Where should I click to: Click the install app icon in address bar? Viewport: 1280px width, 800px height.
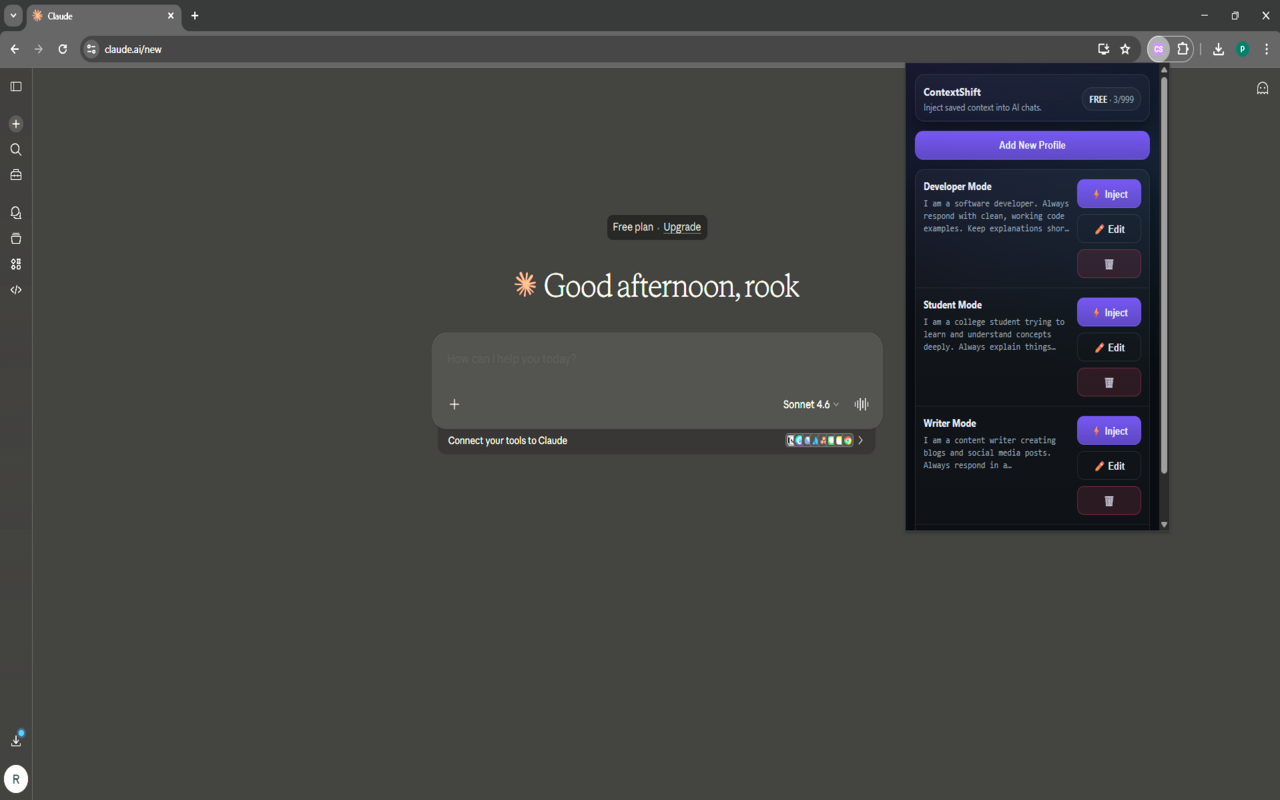(1103, 49)
